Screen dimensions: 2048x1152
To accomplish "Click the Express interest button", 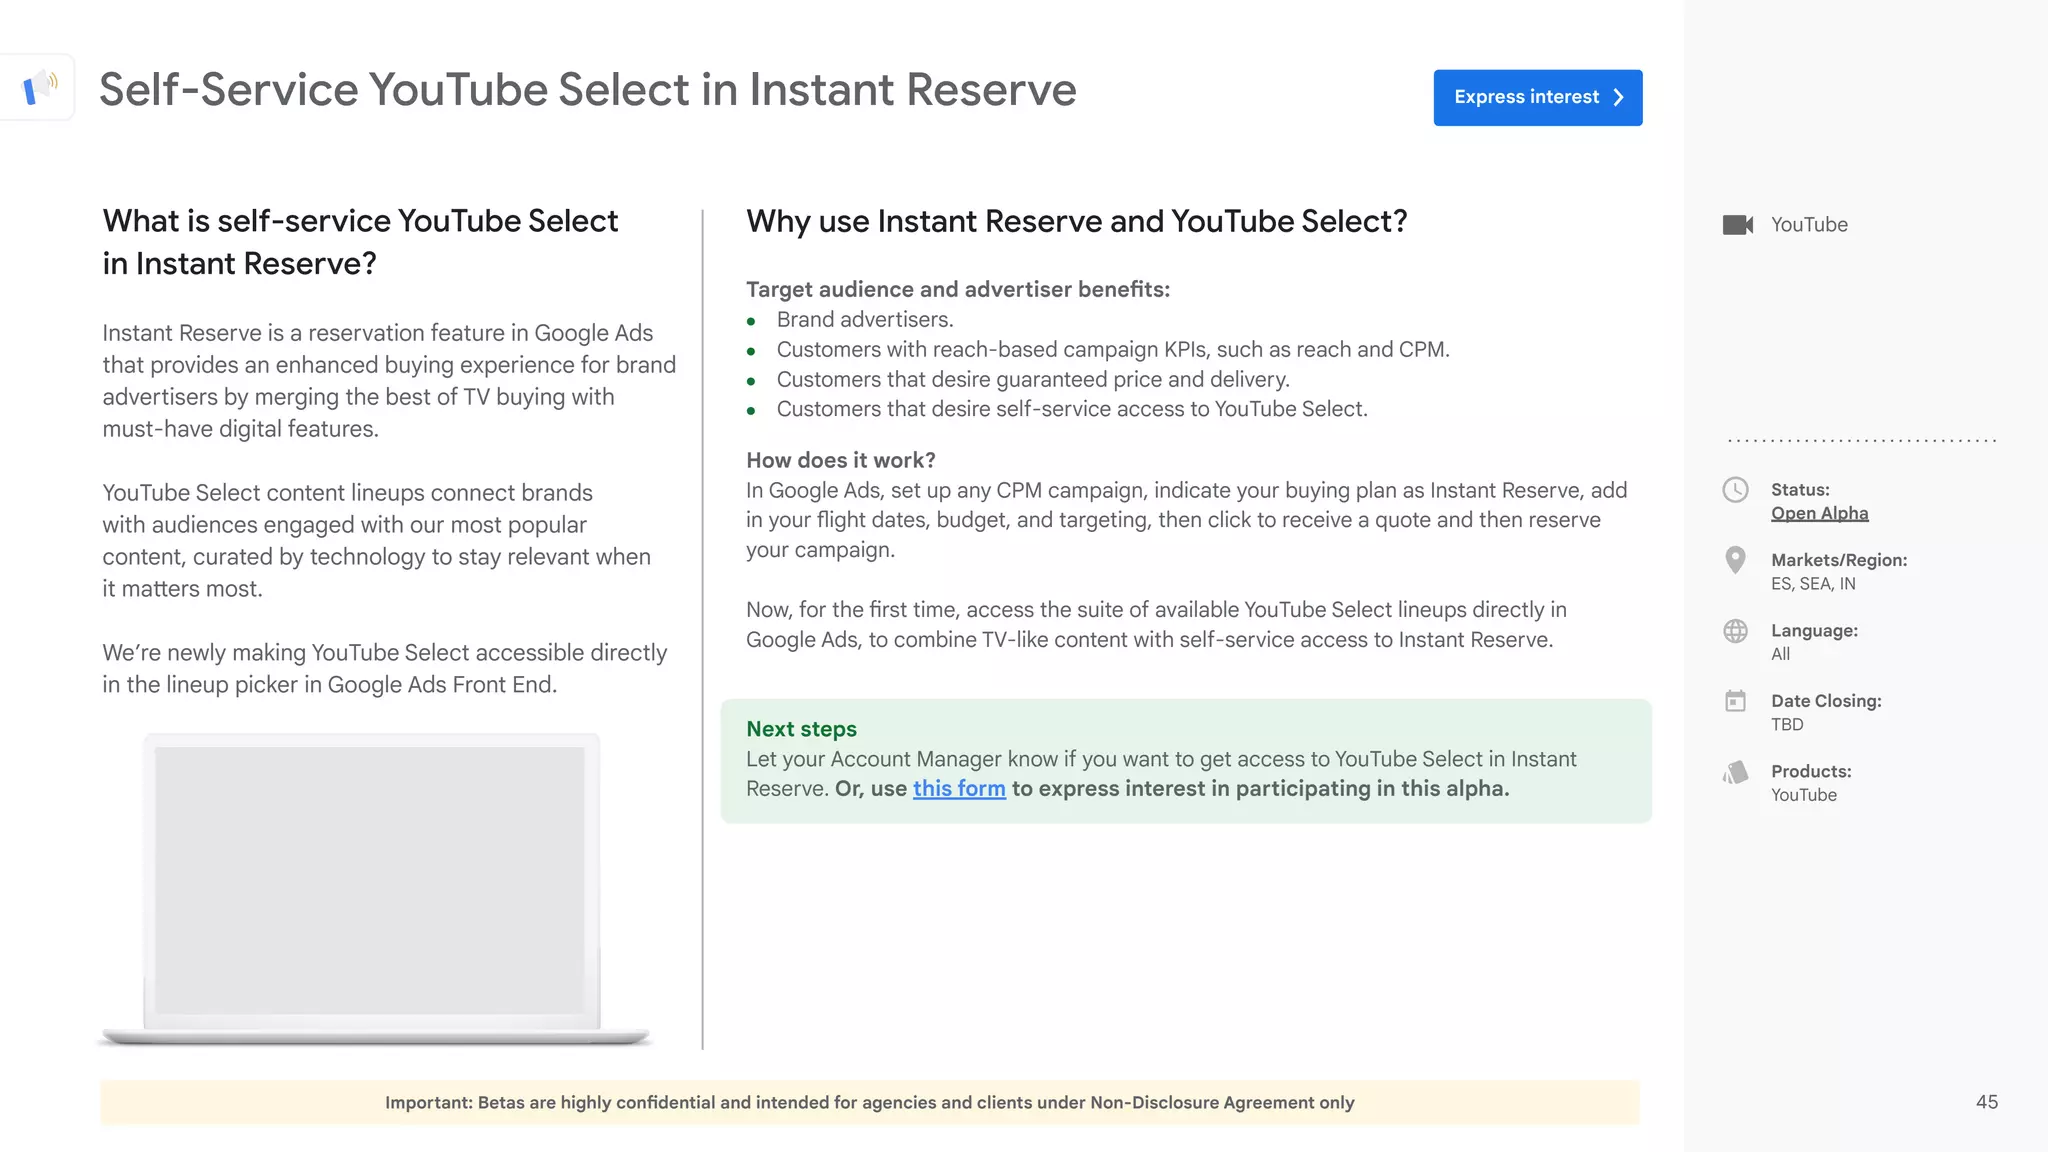I will click(1537, 97).
